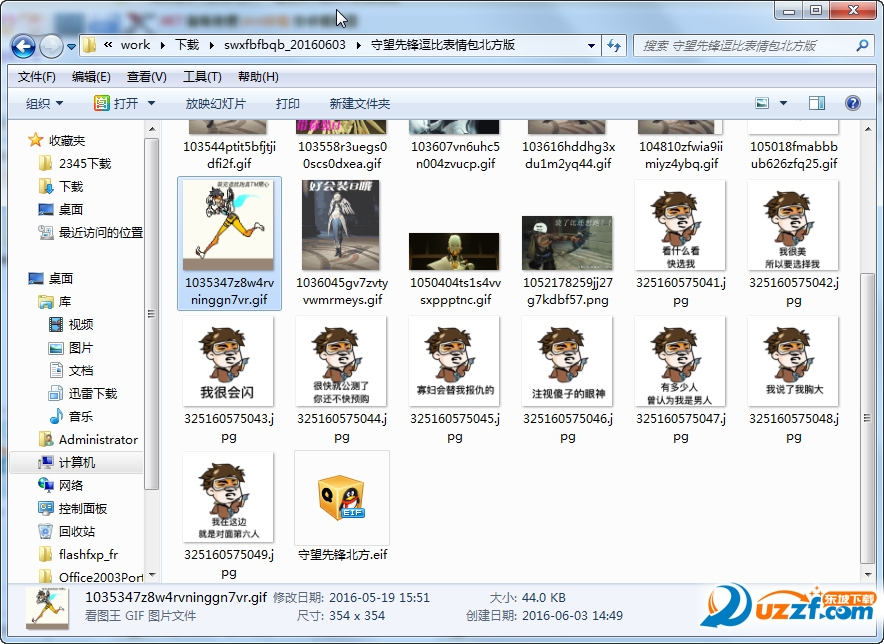Focus the search box for this folder

click(x=744, y=46)
